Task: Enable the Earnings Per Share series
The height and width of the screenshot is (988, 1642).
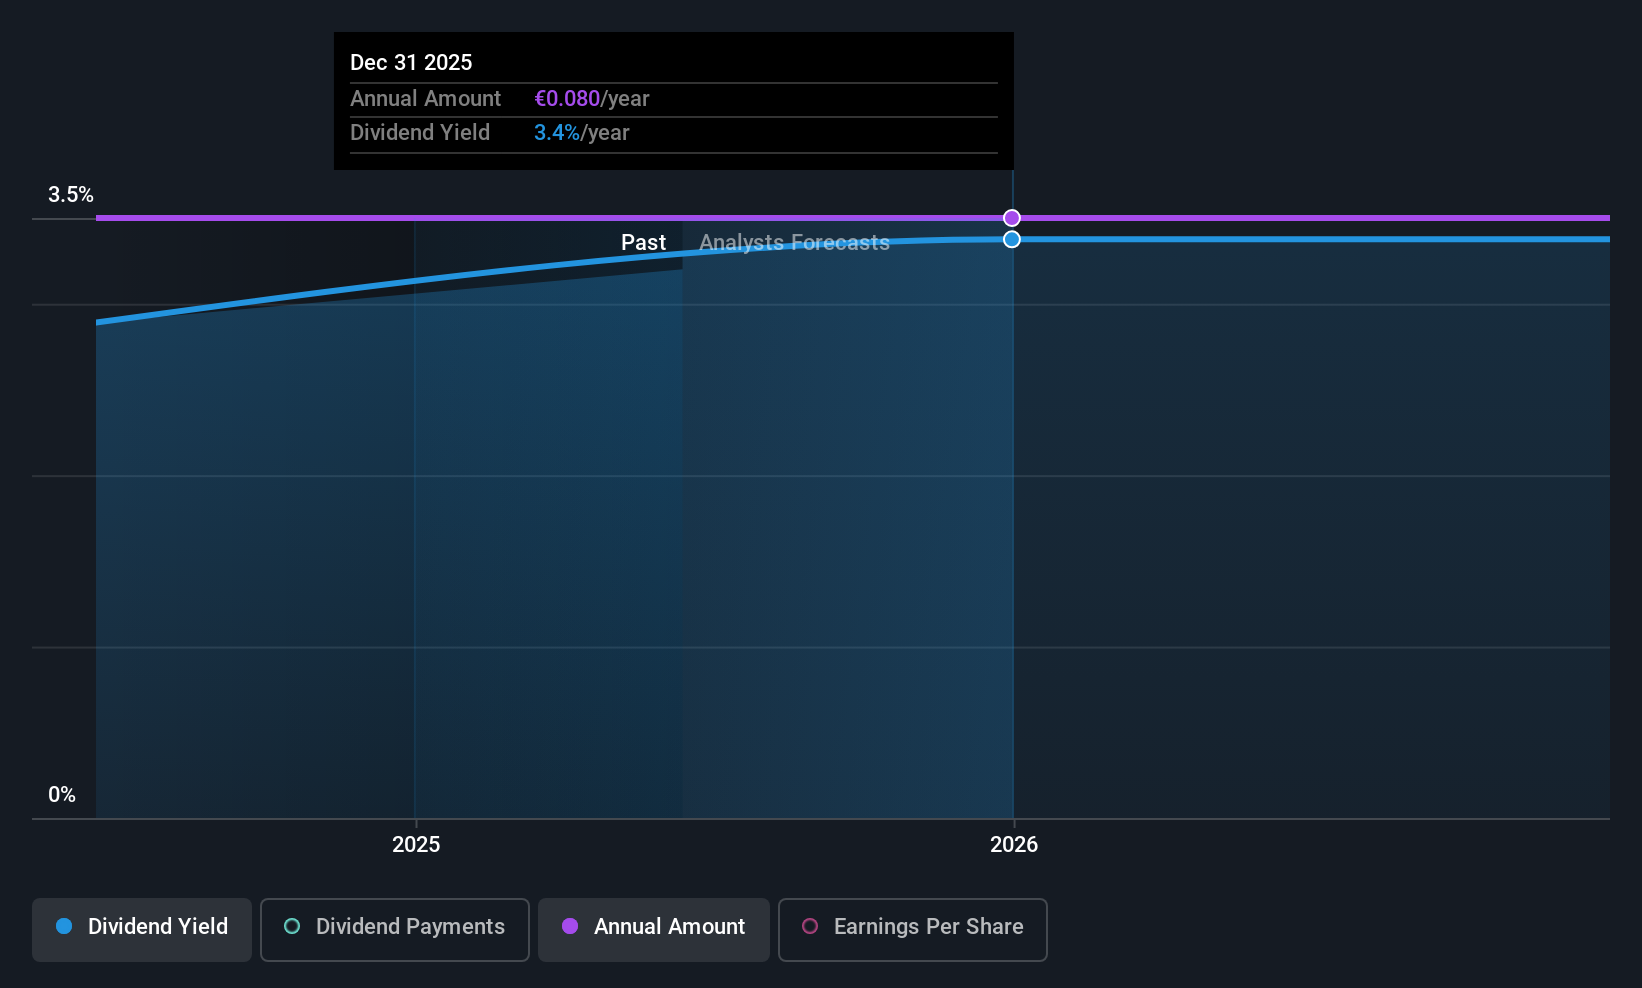Action: [913, 929]
